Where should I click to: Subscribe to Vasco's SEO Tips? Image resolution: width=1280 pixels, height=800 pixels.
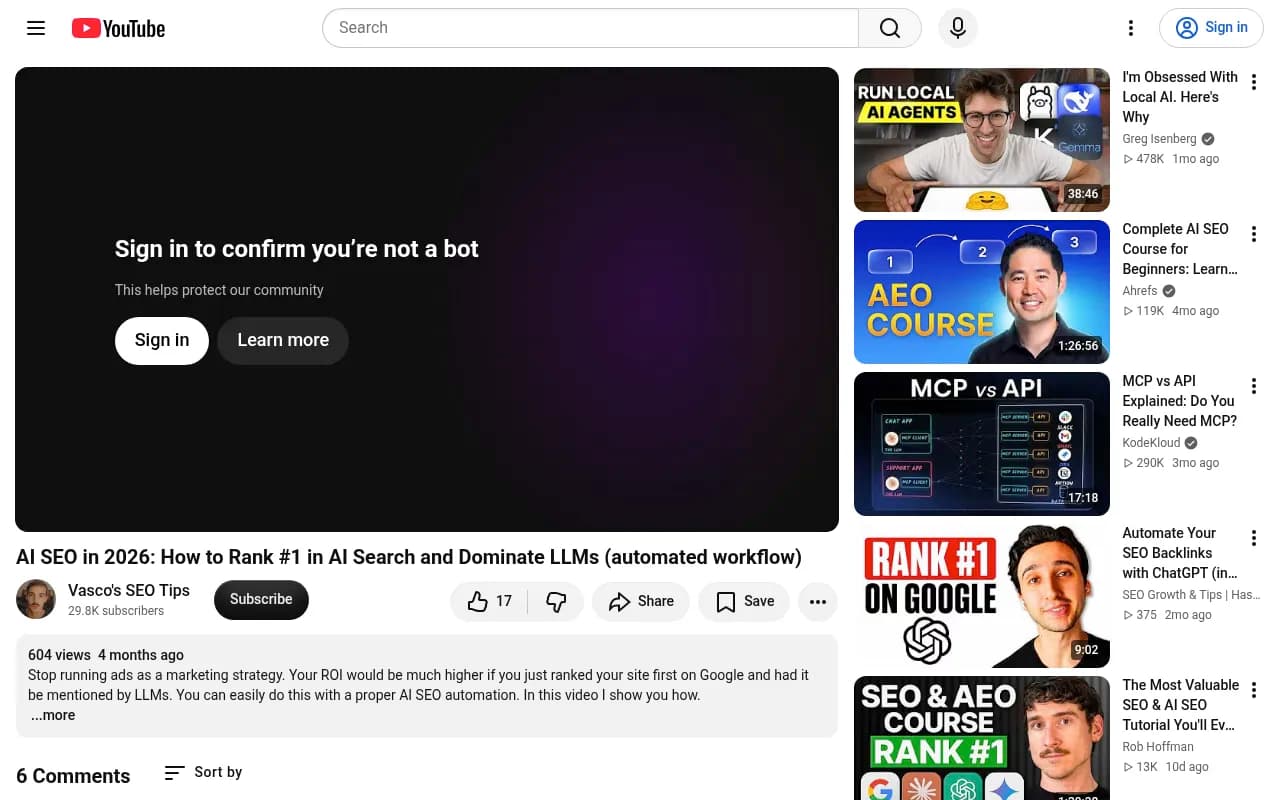pyautogui.click(x=261, y=599)
